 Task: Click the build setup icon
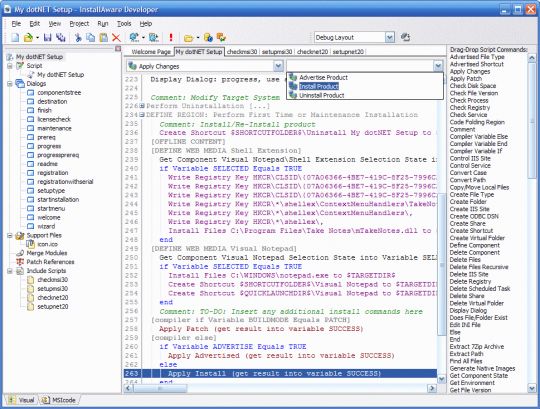coord(134,37)
